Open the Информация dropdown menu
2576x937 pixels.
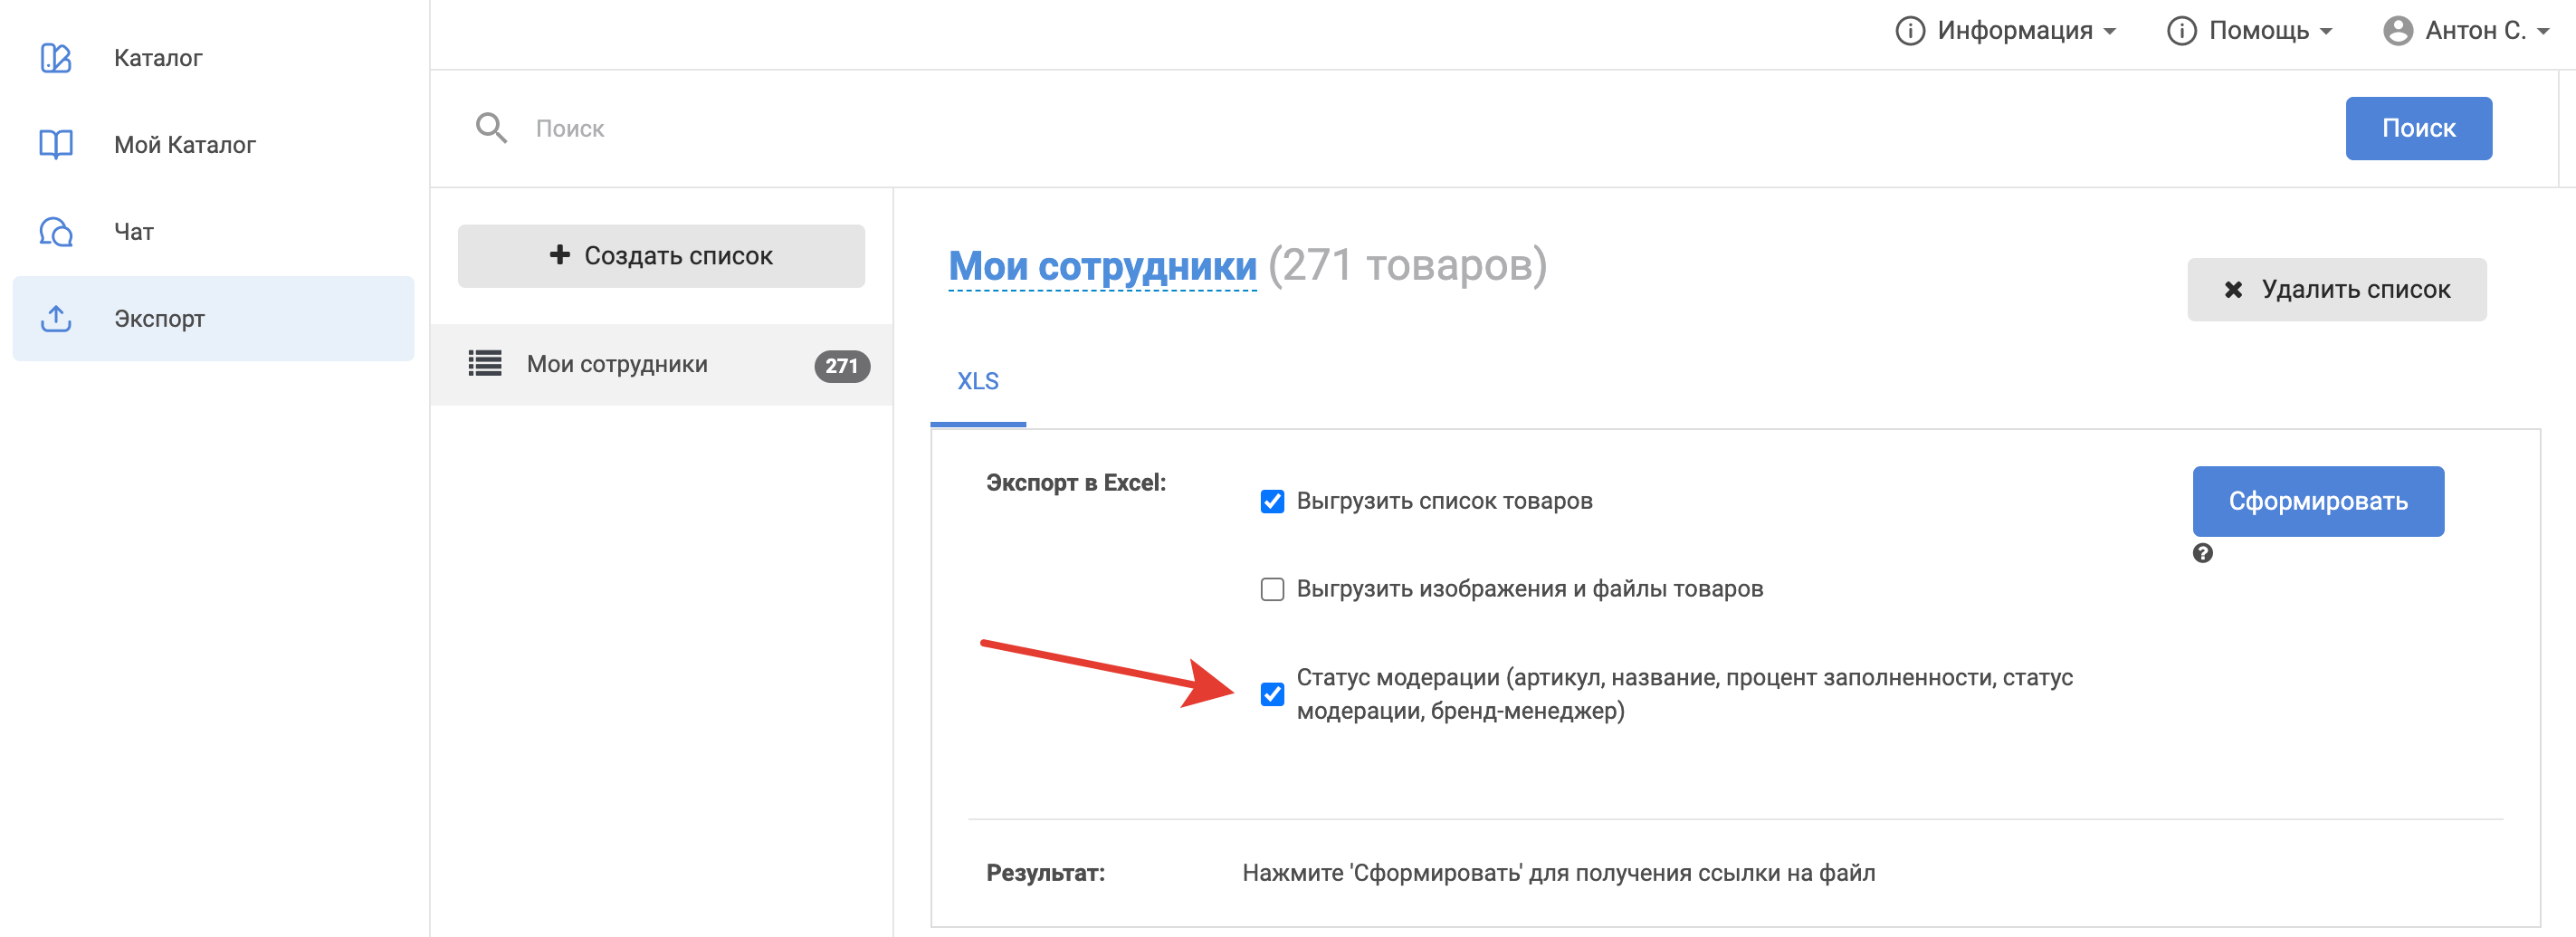[2006, 31]
